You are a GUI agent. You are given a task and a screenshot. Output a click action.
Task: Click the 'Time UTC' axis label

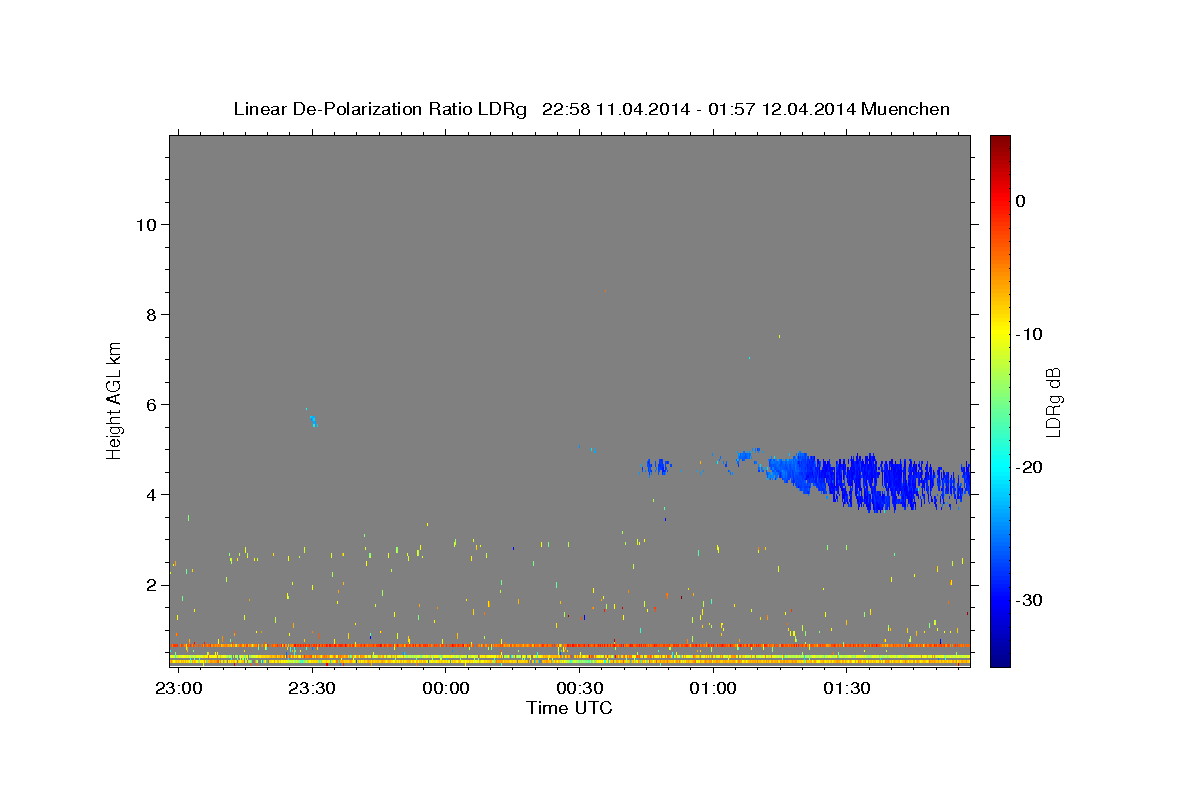569,708
